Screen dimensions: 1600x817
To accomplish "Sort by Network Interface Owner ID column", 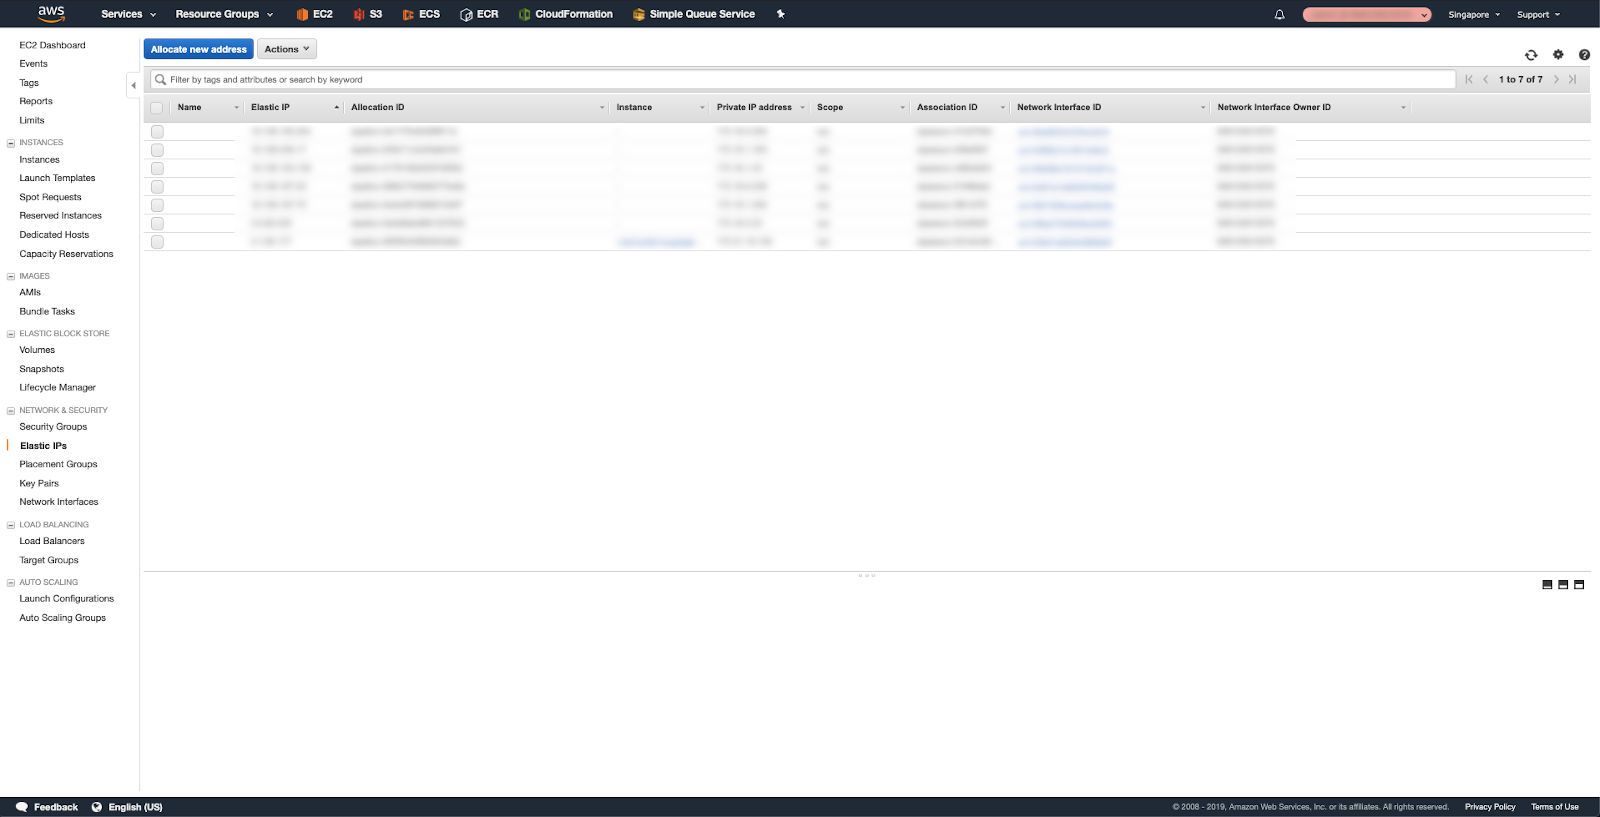I will pyautogui.click(x=1310, y=107).
